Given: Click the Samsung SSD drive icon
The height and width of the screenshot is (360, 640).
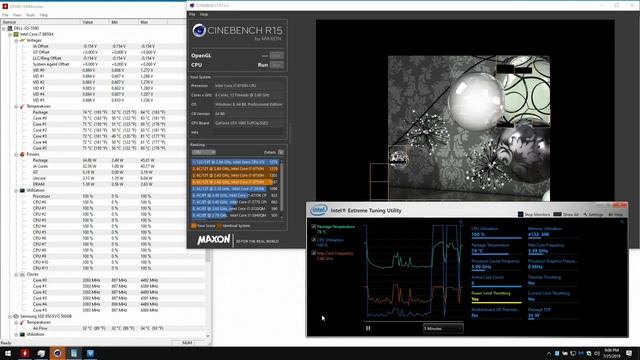Looking at the screenshot, I should 16,317.
